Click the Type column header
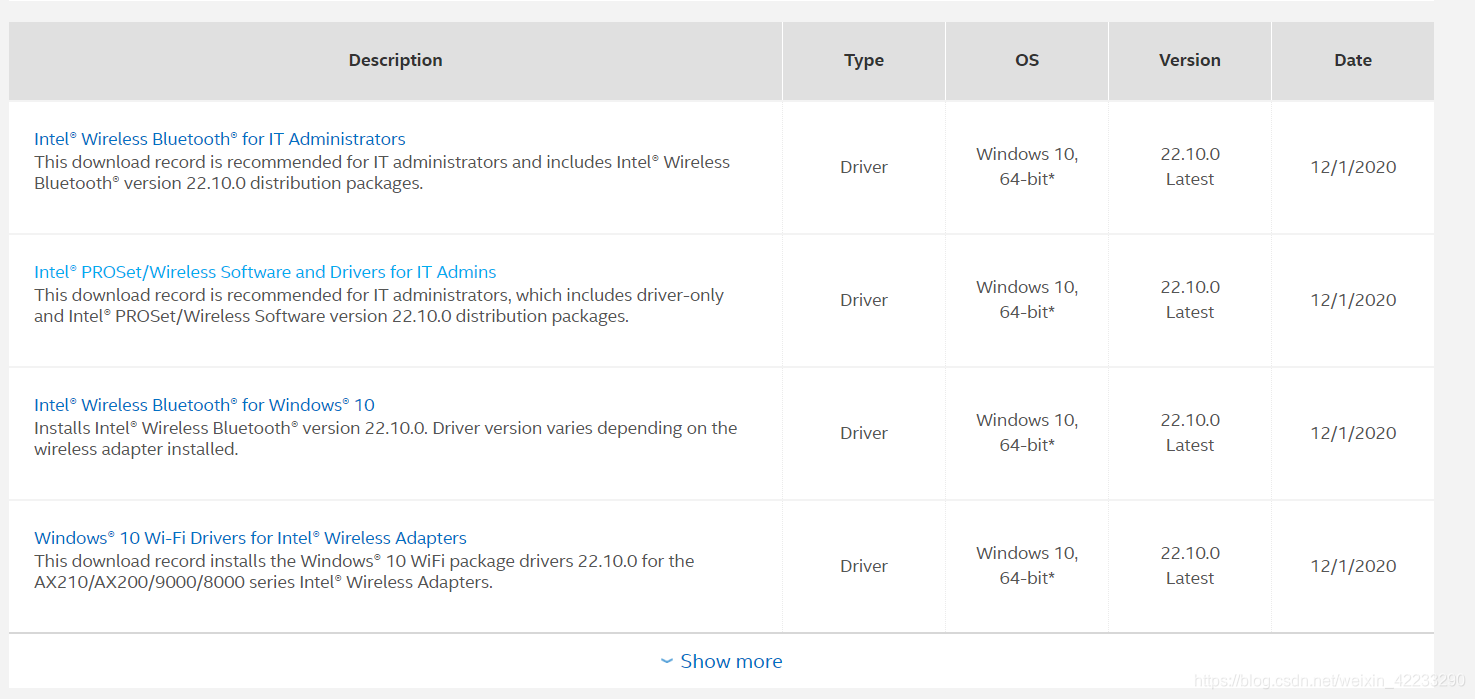 [x=864, y=60]
